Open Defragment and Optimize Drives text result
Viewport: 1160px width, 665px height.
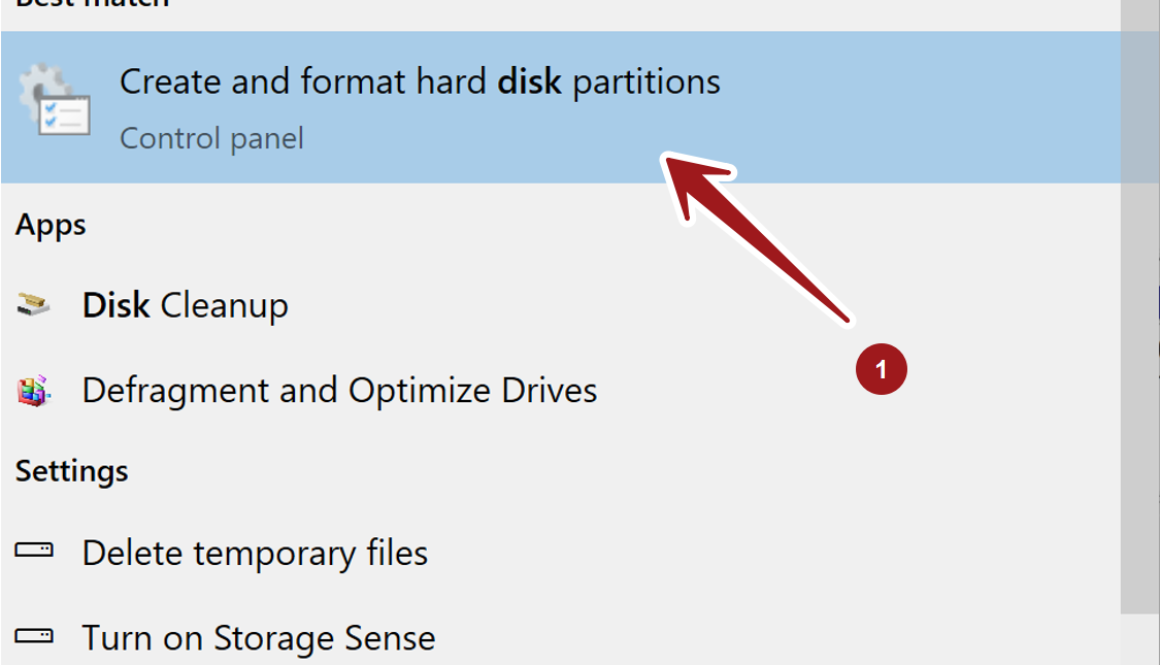tap(339, 390)
